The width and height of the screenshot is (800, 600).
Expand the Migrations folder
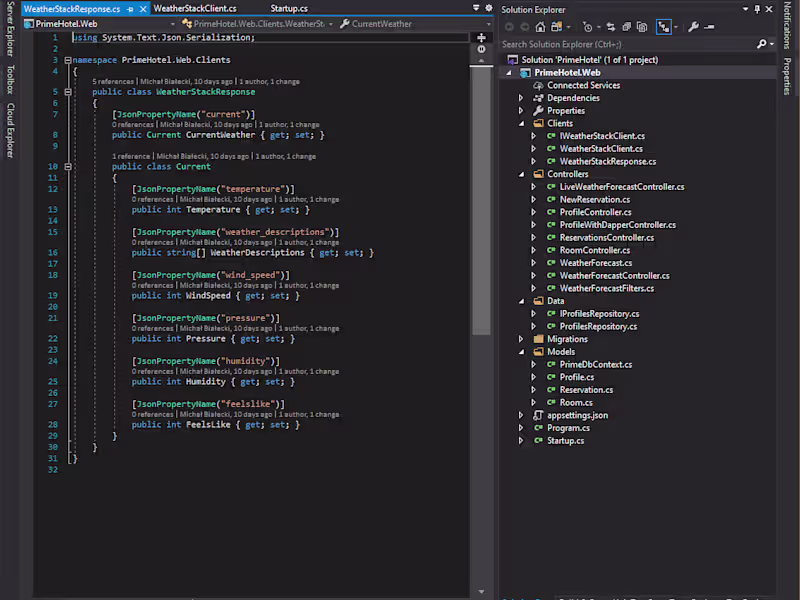pyautogui.click(x=520, y=339)
